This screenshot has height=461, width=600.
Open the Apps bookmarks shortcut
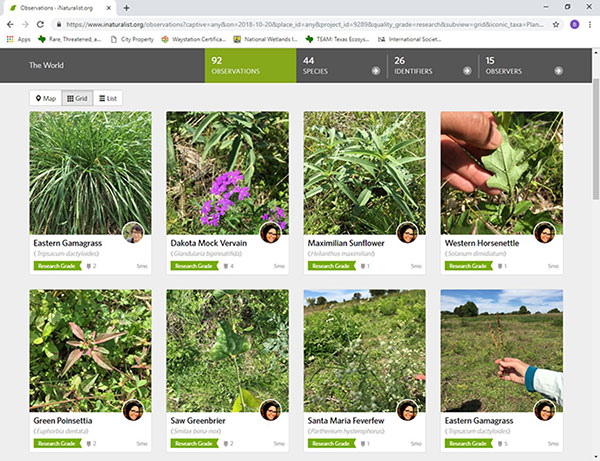click(18, 39)
